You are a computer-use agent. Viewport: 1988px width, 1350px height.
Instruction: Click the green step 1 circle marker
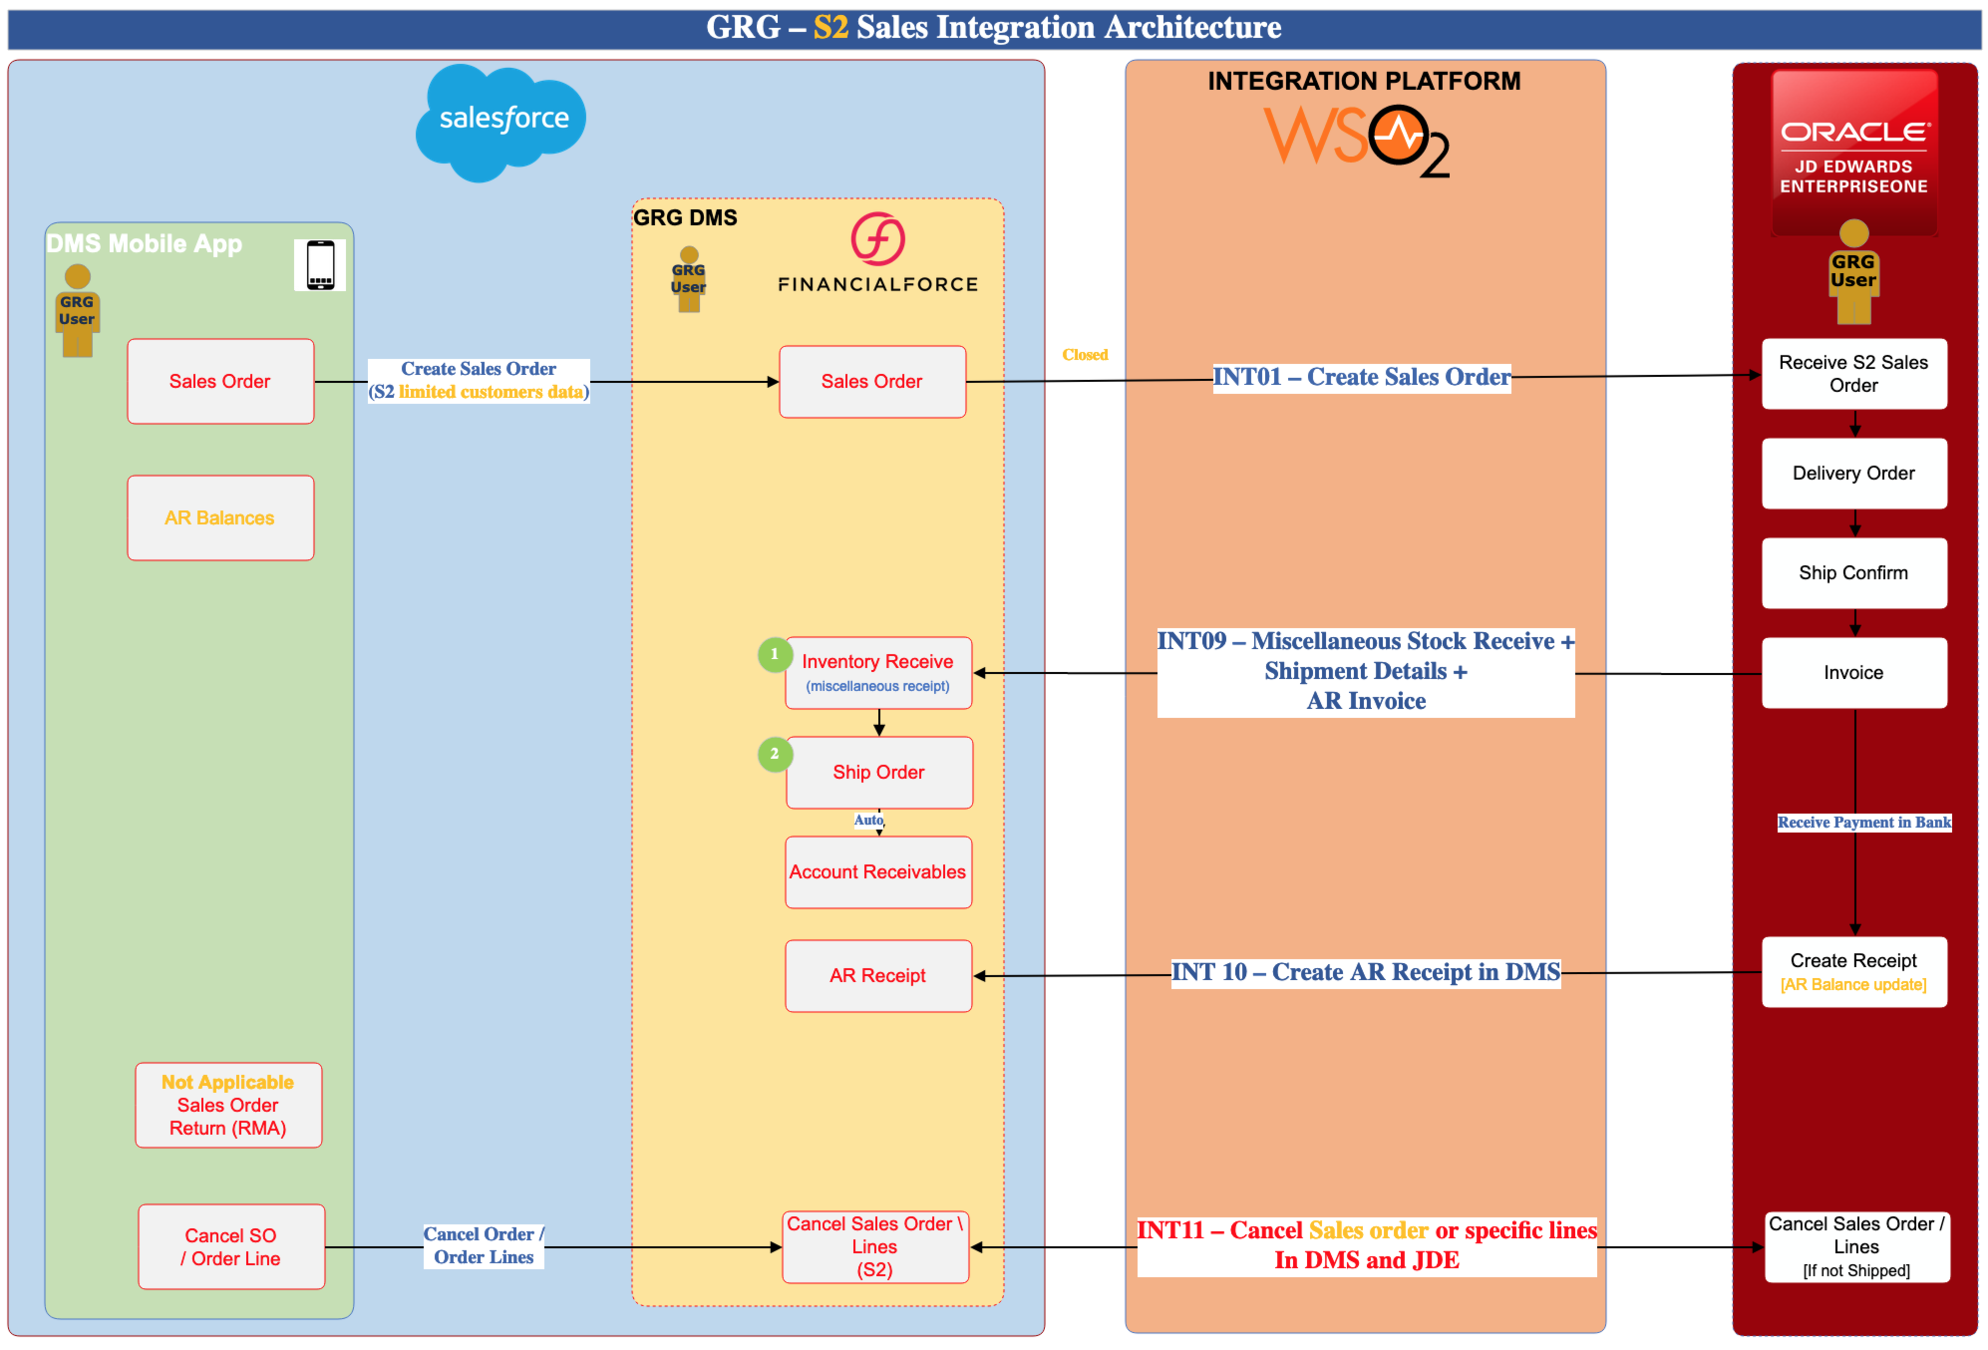coord(774,654)
